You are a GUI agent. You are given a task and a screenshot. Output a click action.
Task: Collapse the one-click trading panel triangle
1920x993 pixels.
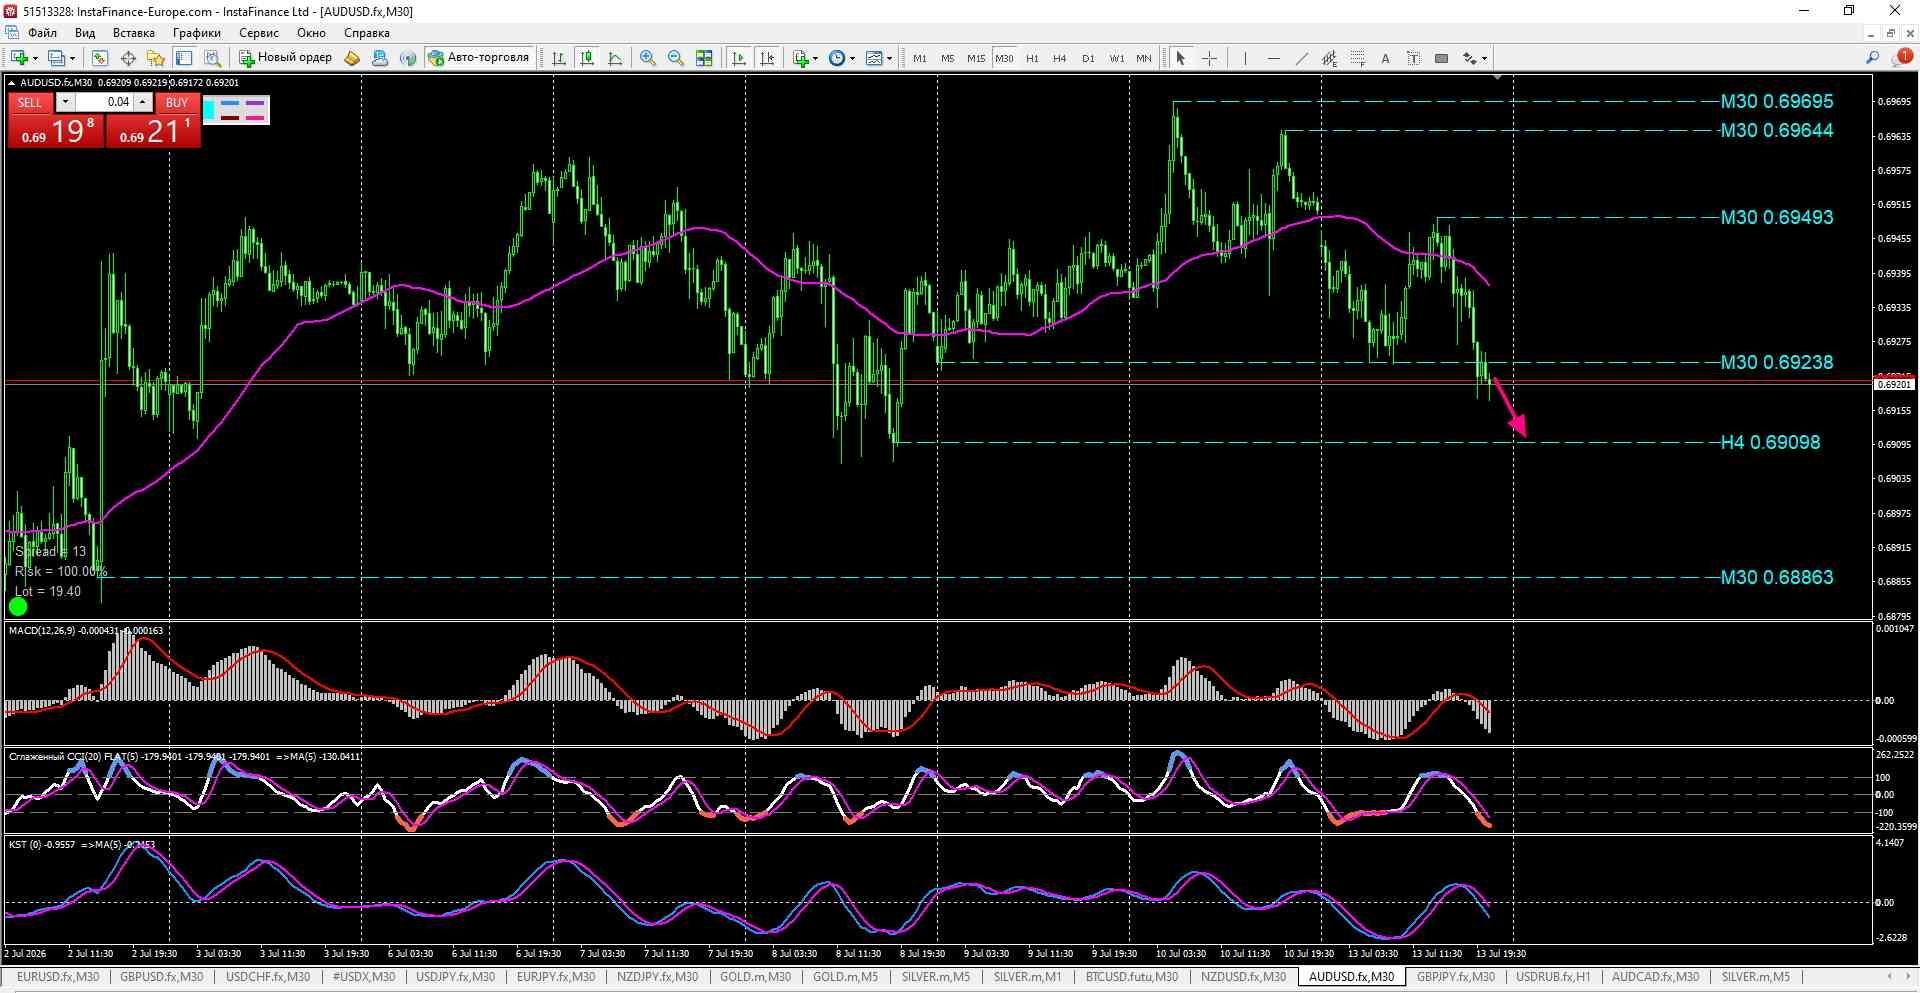tap(12, 83)
